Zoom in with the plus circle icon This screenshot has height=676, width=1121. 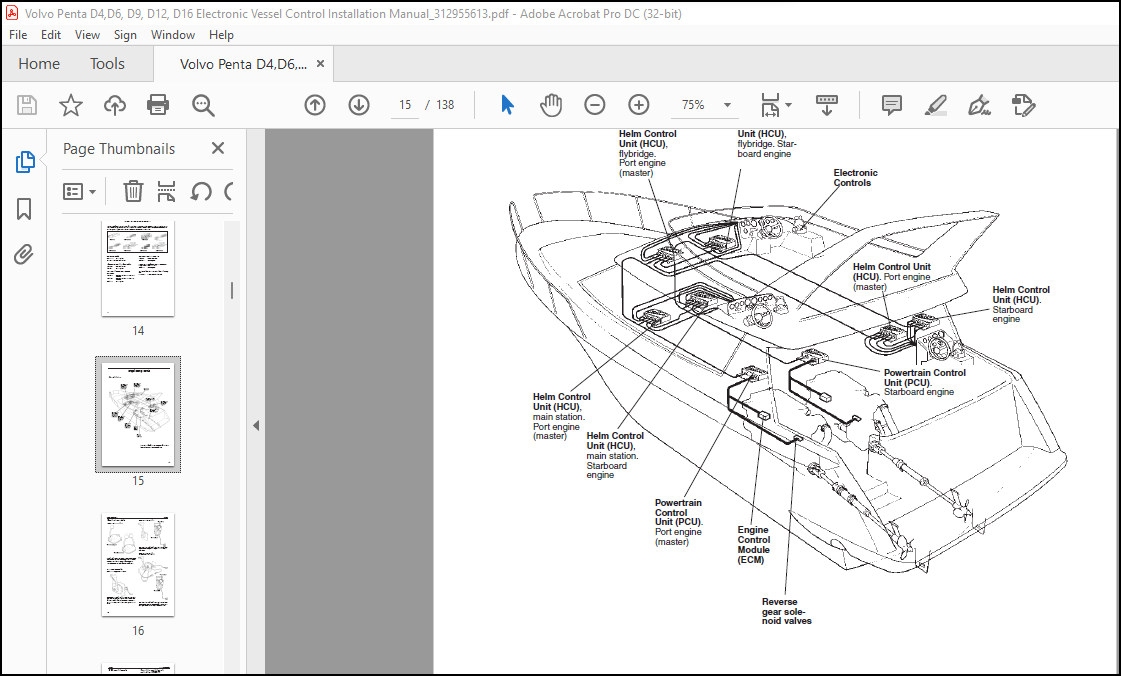tap(638, 105)
